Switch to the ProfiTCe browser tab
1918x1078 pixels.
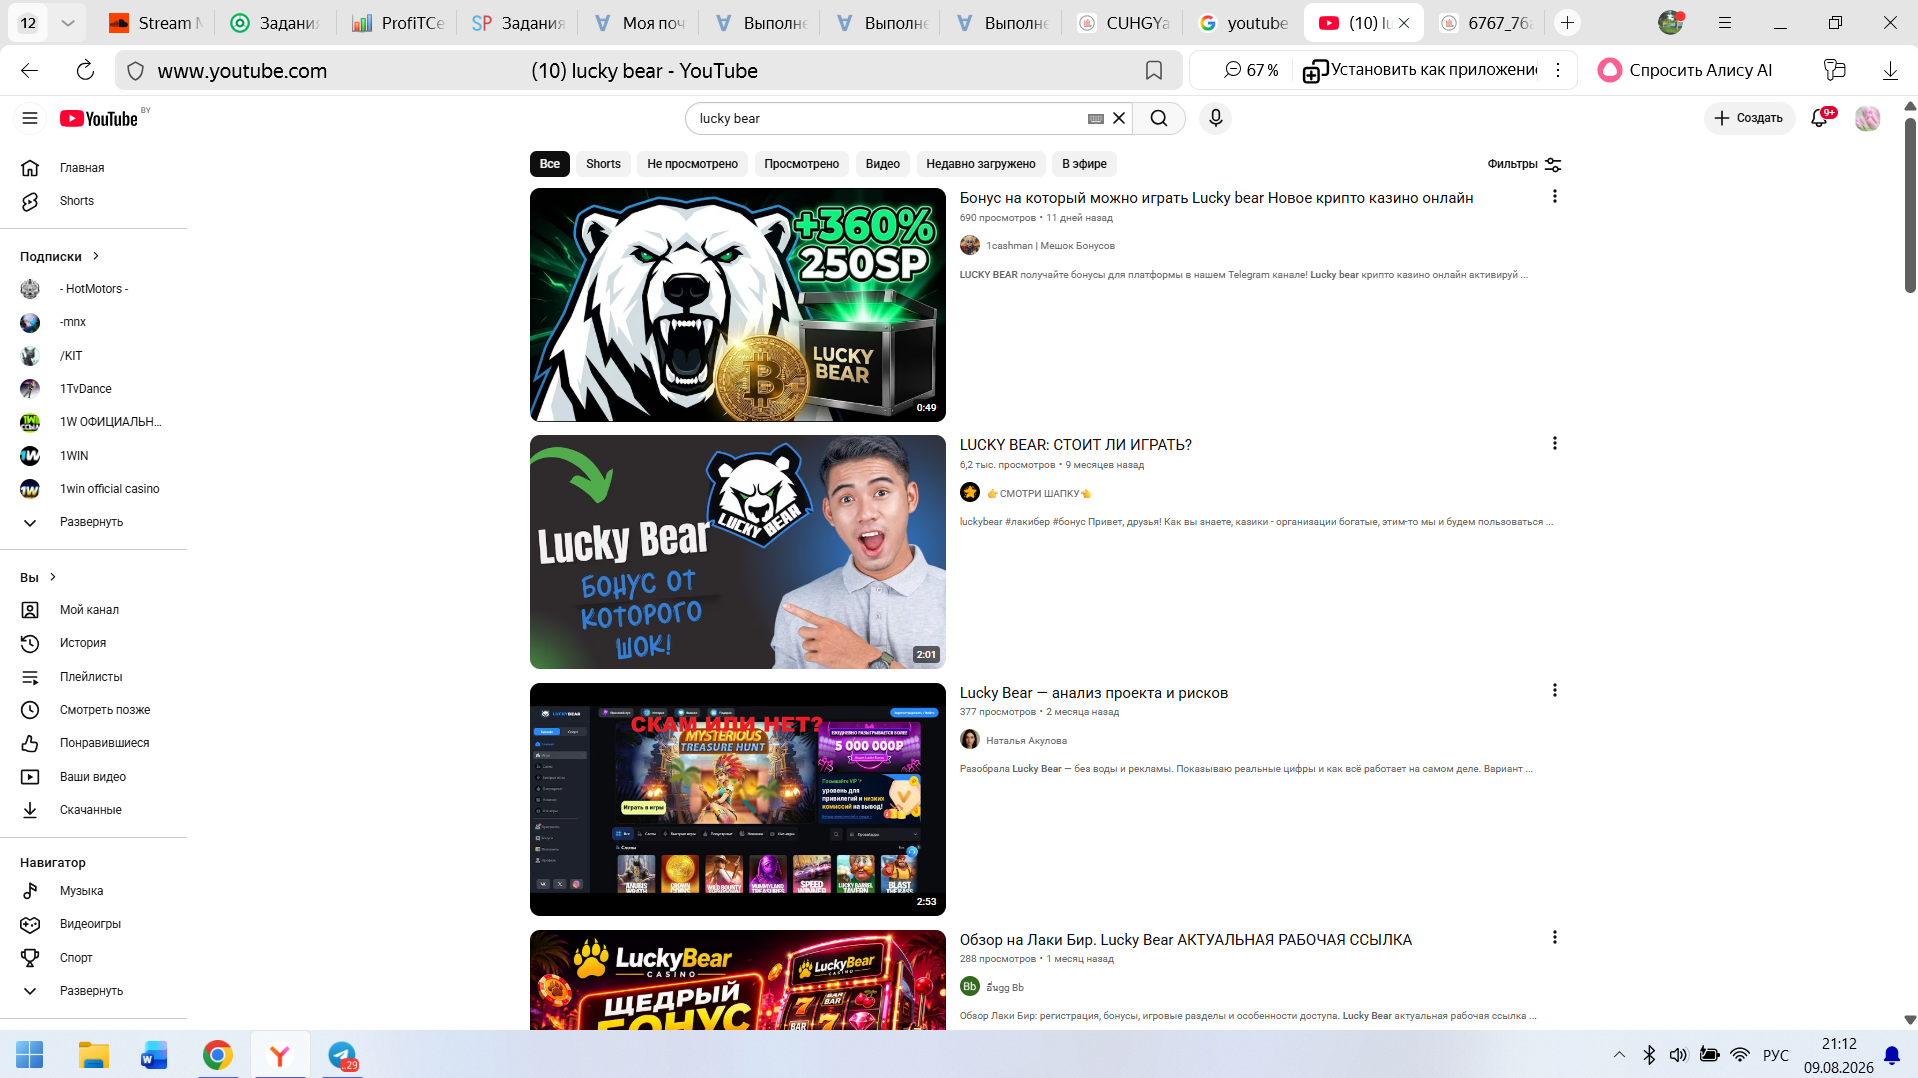point(398,23)
